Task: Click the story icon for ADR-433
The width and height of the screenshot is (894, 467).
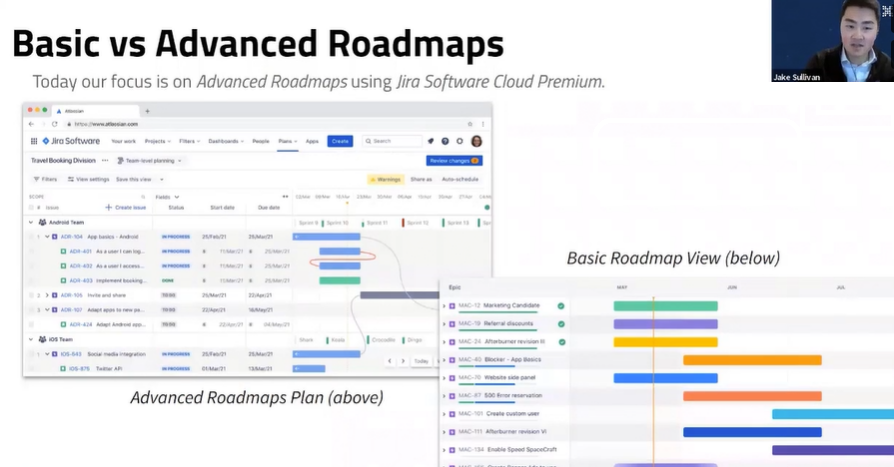Action: coord(63,281)
